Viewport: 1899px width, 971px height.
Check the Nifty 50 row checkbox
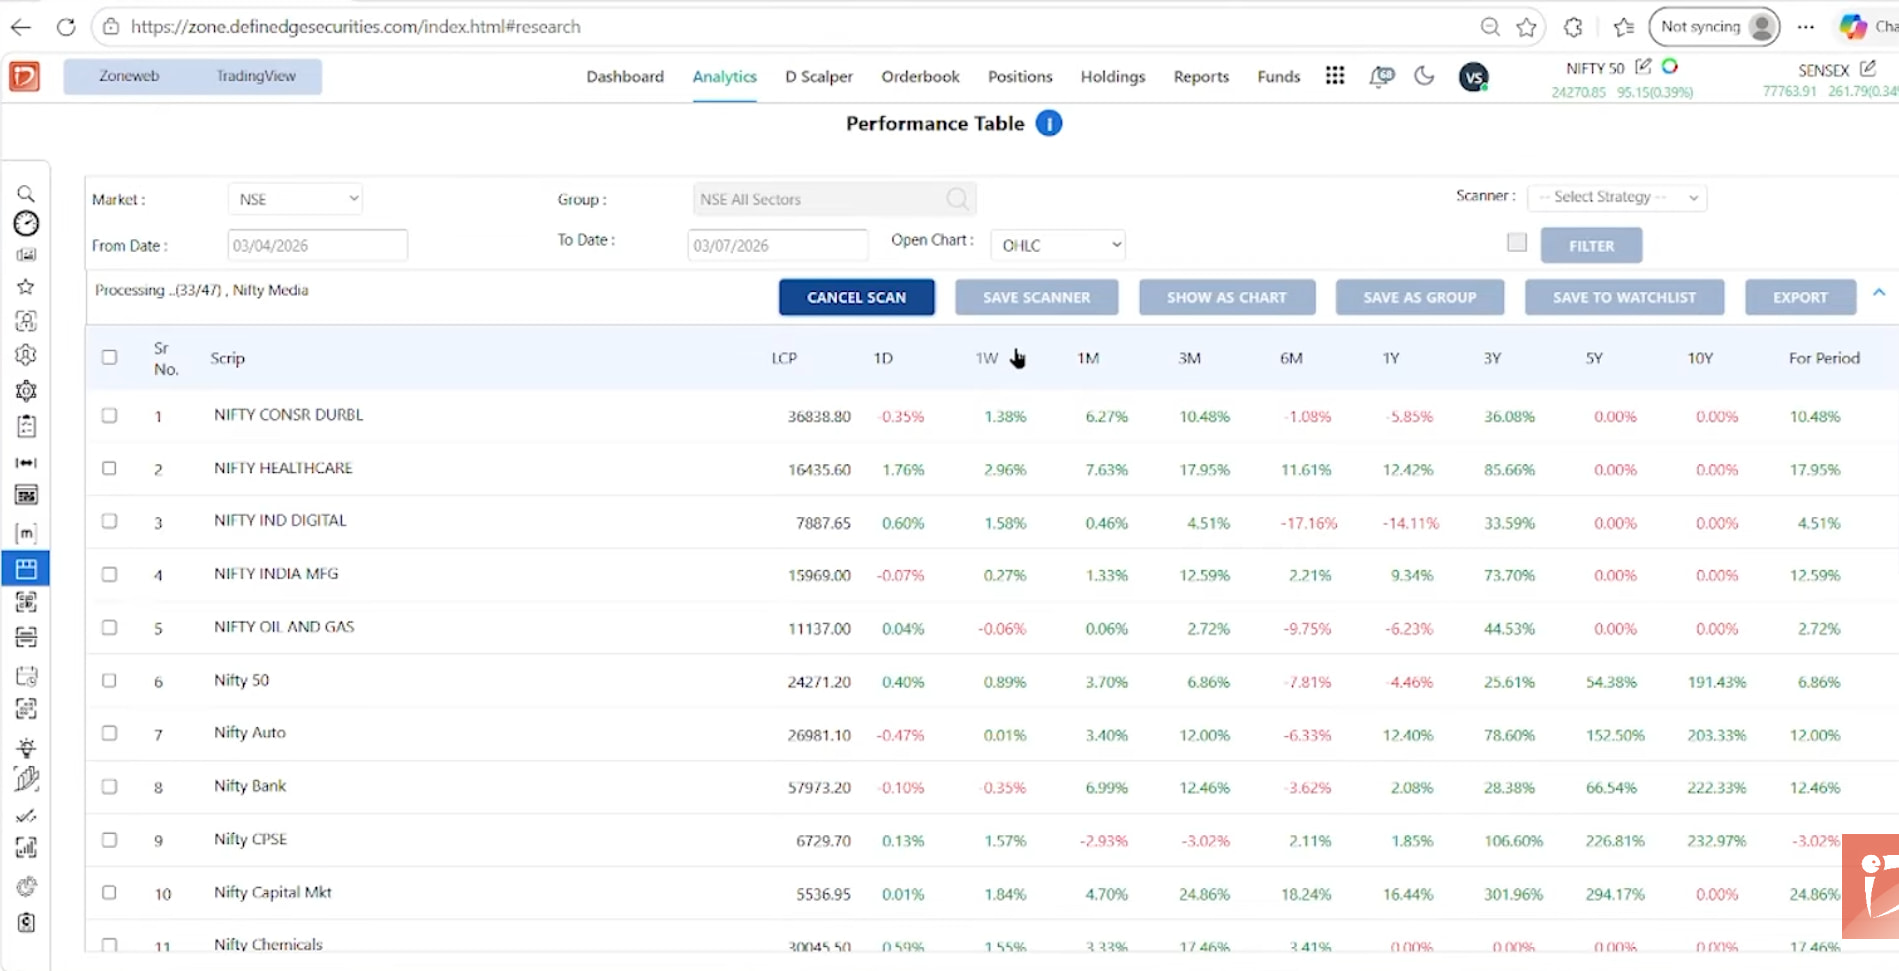(109, 680)
